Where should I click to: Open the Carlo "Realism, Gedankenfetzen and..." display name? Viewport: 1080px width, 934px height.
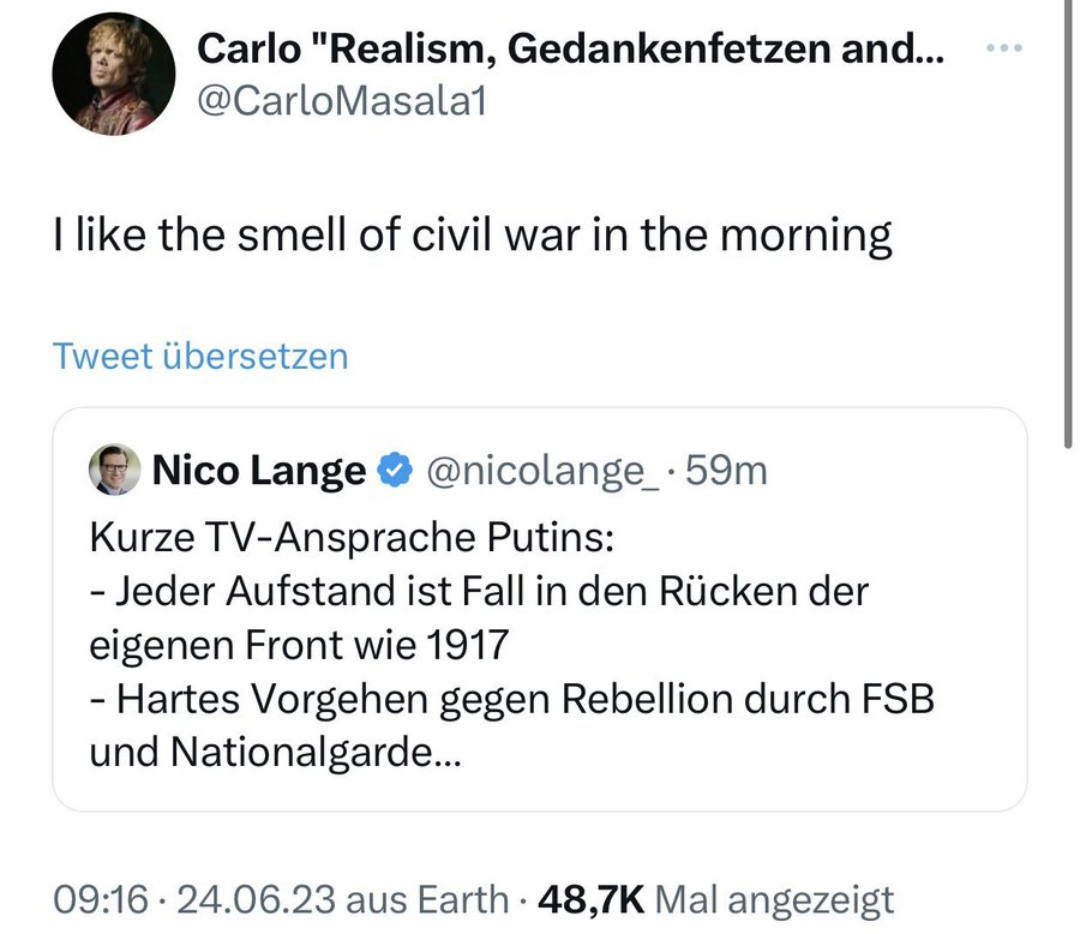click(570, 47)
